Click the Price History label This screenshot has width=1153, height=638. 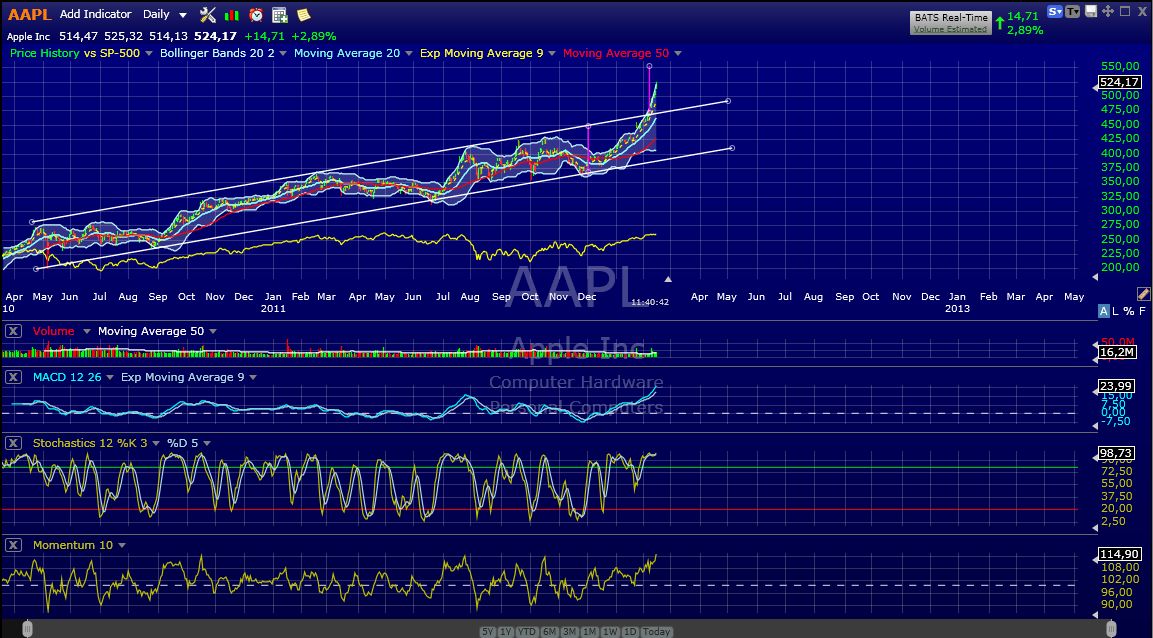(44, 54)
